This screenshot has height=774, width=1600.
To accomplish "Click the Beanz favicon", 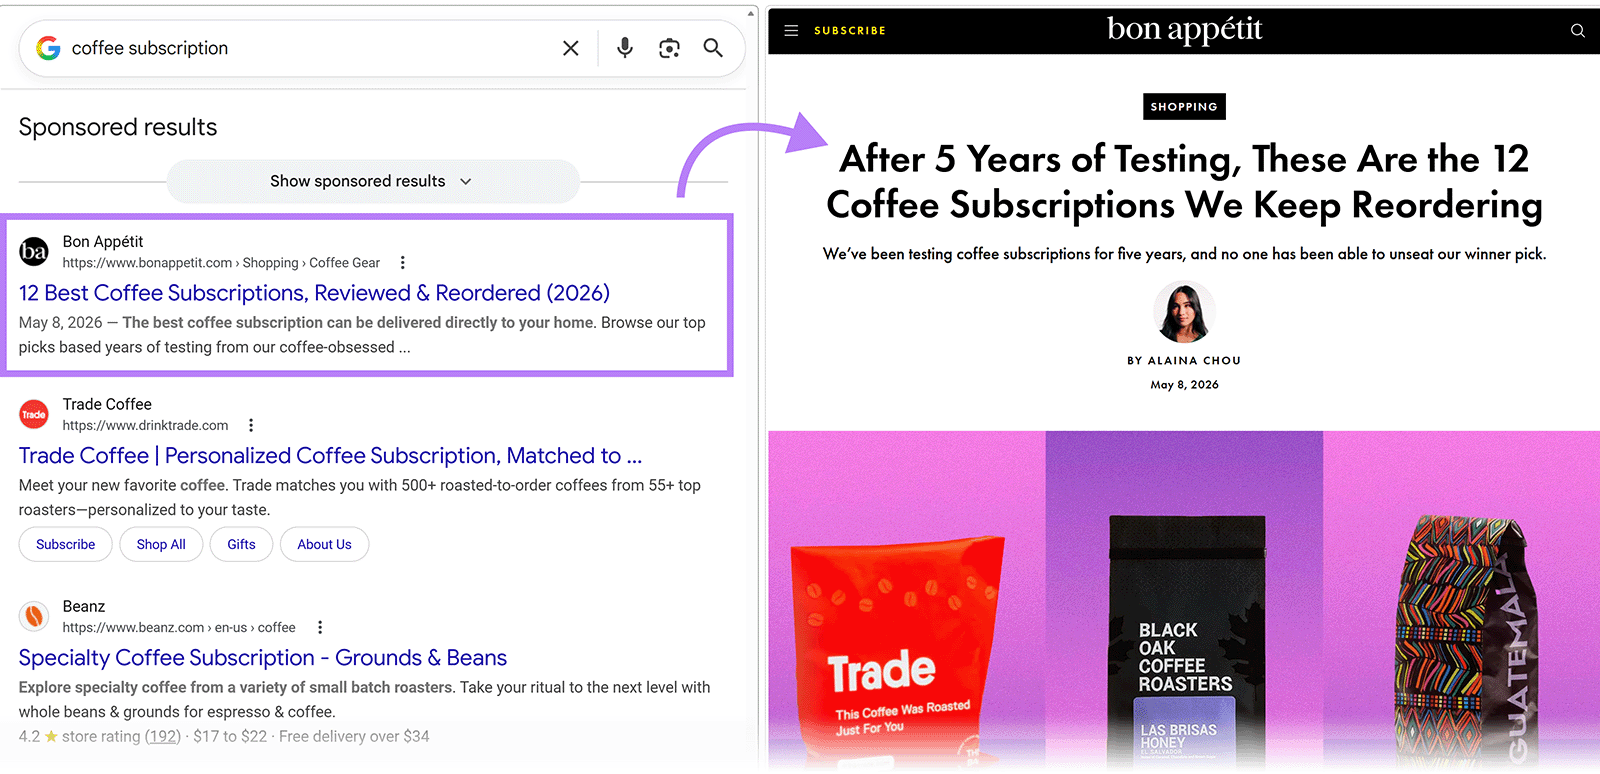I will tap(34, 616).
